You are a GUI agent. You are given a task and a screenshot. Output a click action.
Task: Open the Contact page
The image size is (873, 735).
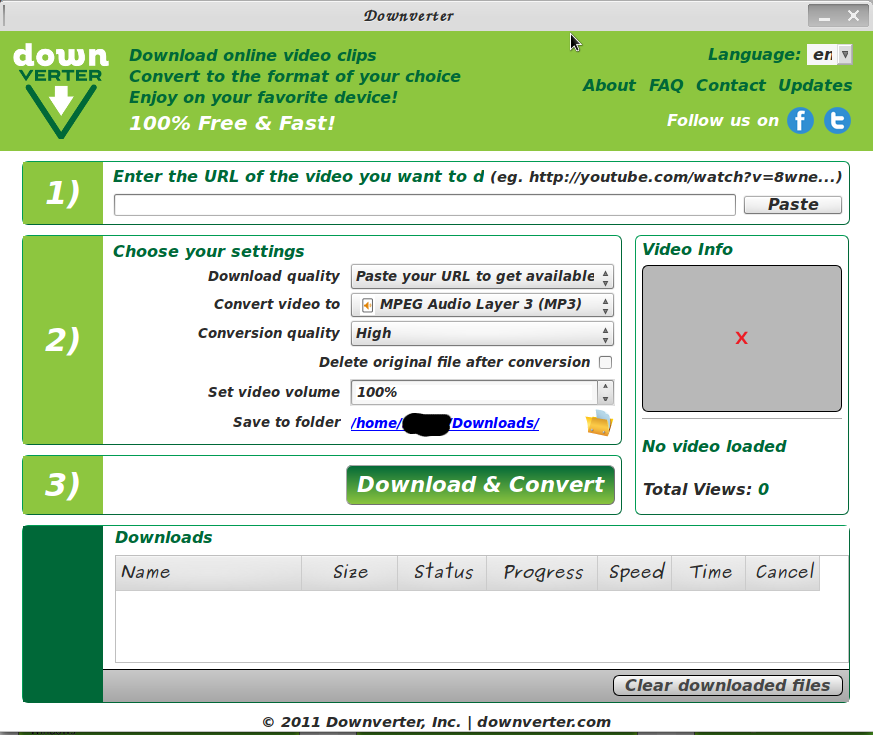click(731, 85)
